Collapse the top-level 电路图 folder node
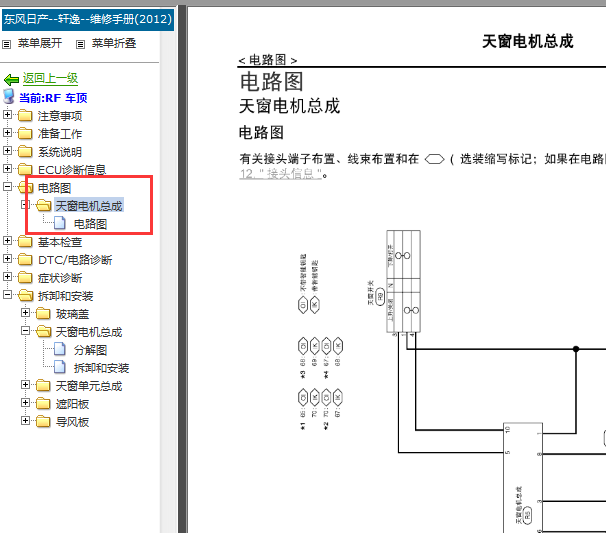Image resolution: width=606 pixels, height=533 pixels. pos(7,186)
